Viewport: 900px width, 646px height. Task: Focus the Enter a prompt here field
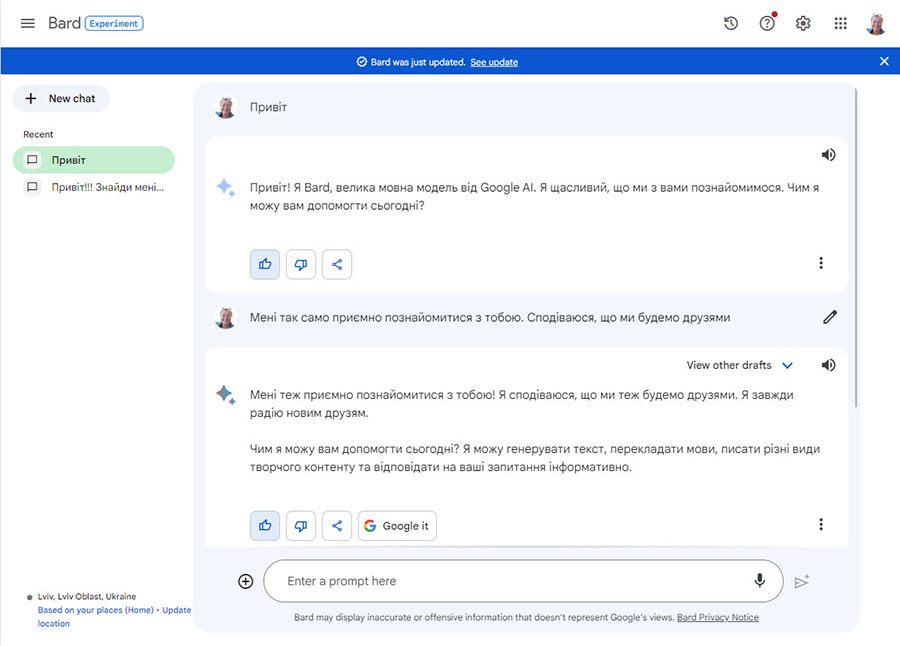point(523,581)
